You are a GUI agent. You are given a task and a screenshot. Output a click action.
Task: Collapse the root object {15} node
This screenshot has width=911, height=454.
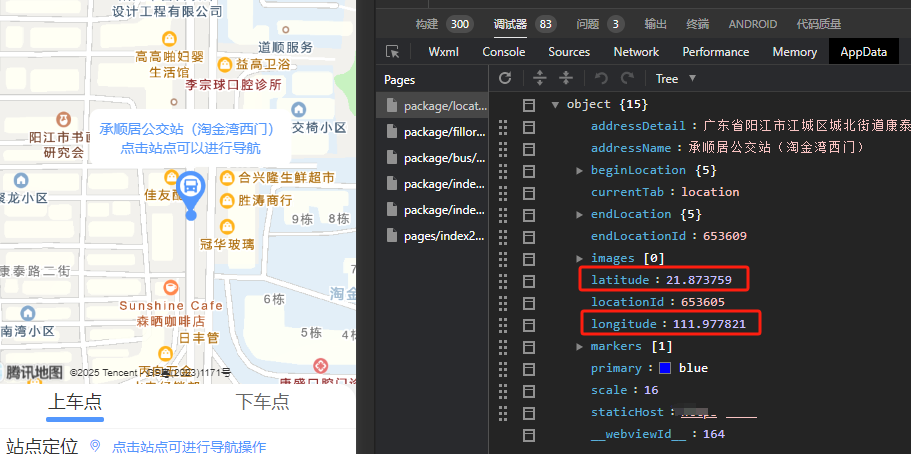555,105
